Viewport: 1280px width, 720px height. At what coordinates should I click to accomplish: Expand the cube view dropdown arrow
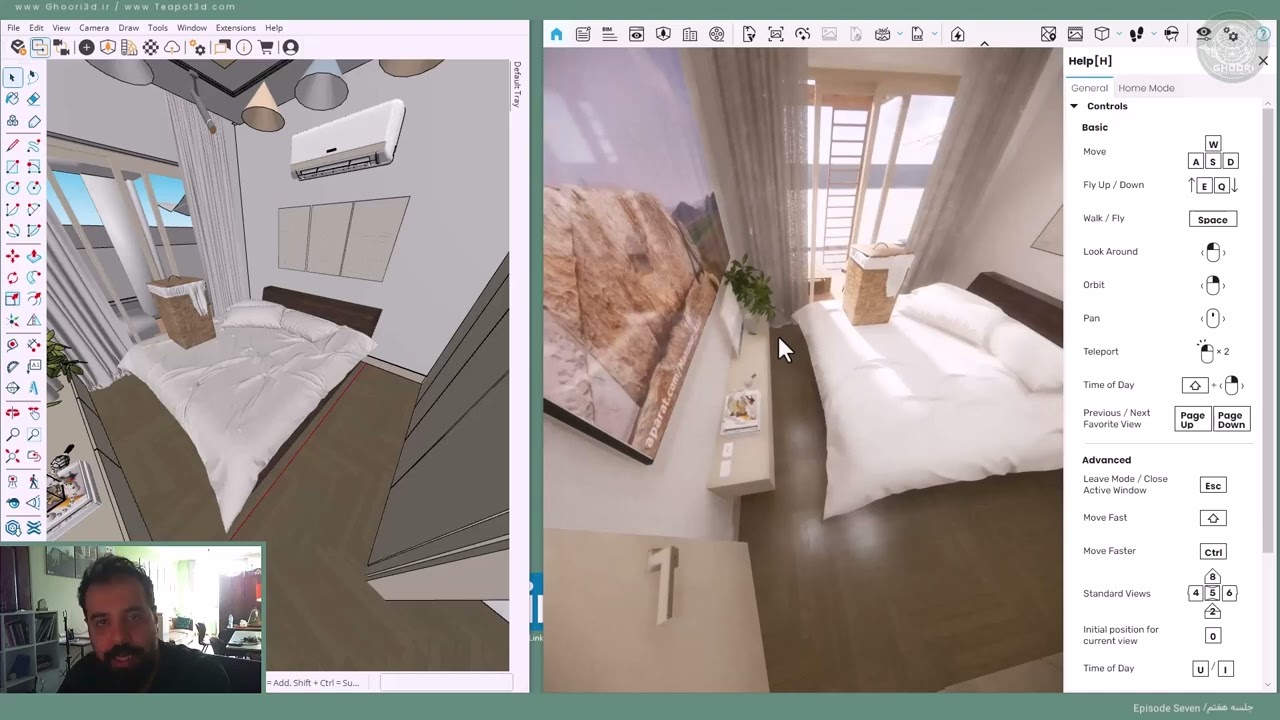(1119, 34)
